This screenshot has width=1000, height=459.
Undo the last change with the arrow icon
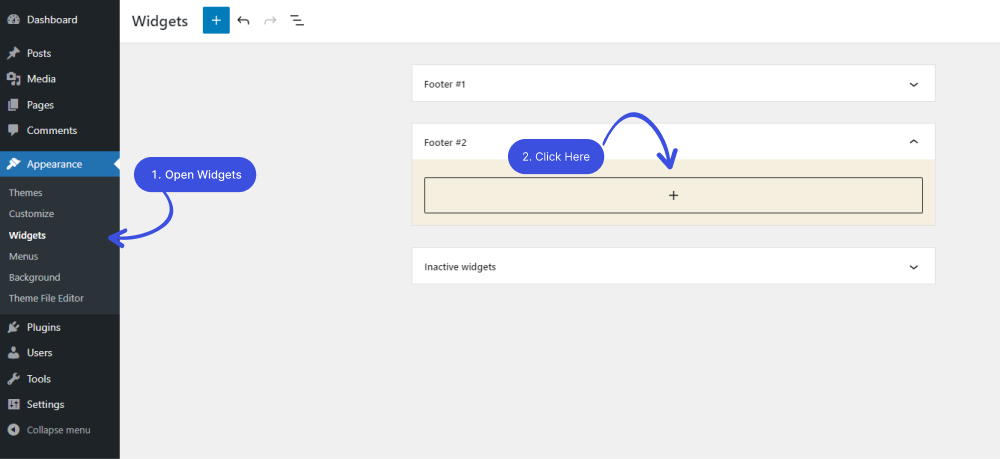(243, 20)
